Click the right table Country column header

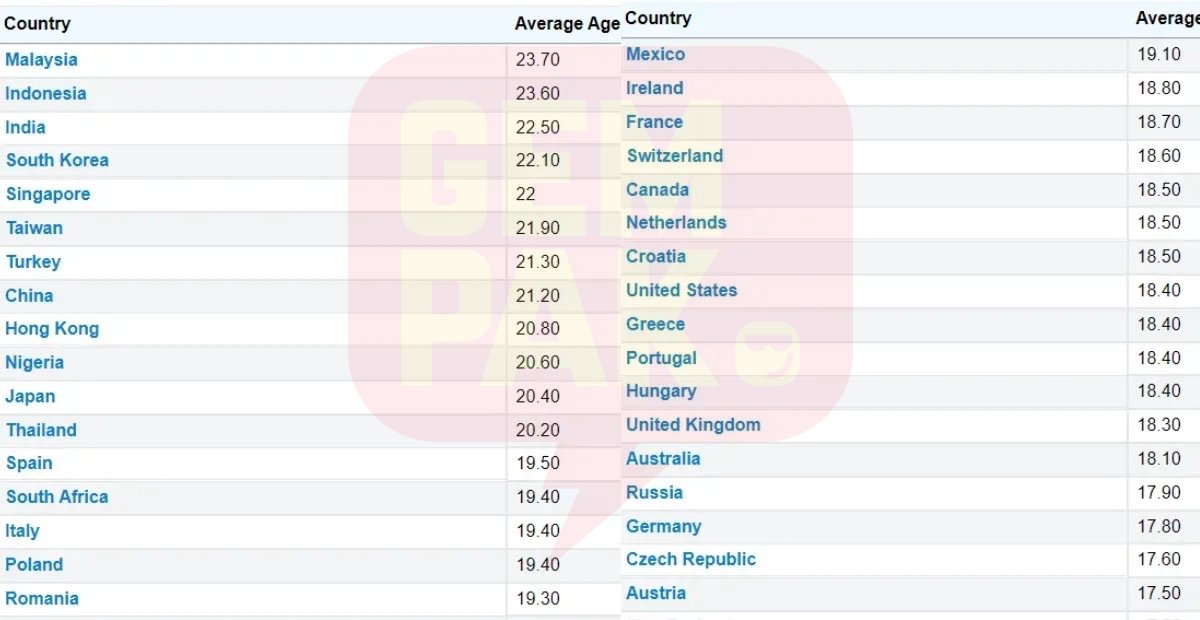(x=658, y=19)
